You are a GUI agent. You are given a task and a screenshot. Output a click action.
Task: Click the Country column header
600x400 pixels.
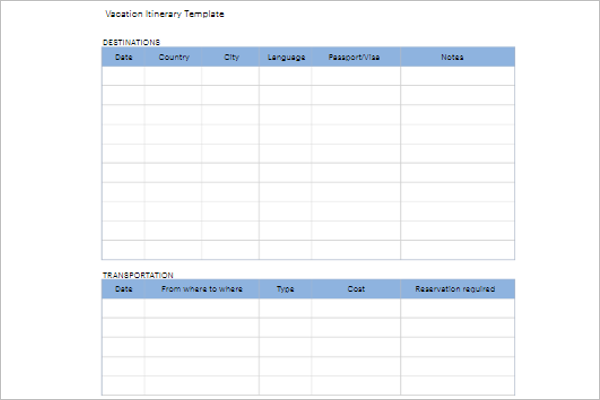[x=174, y=57]
